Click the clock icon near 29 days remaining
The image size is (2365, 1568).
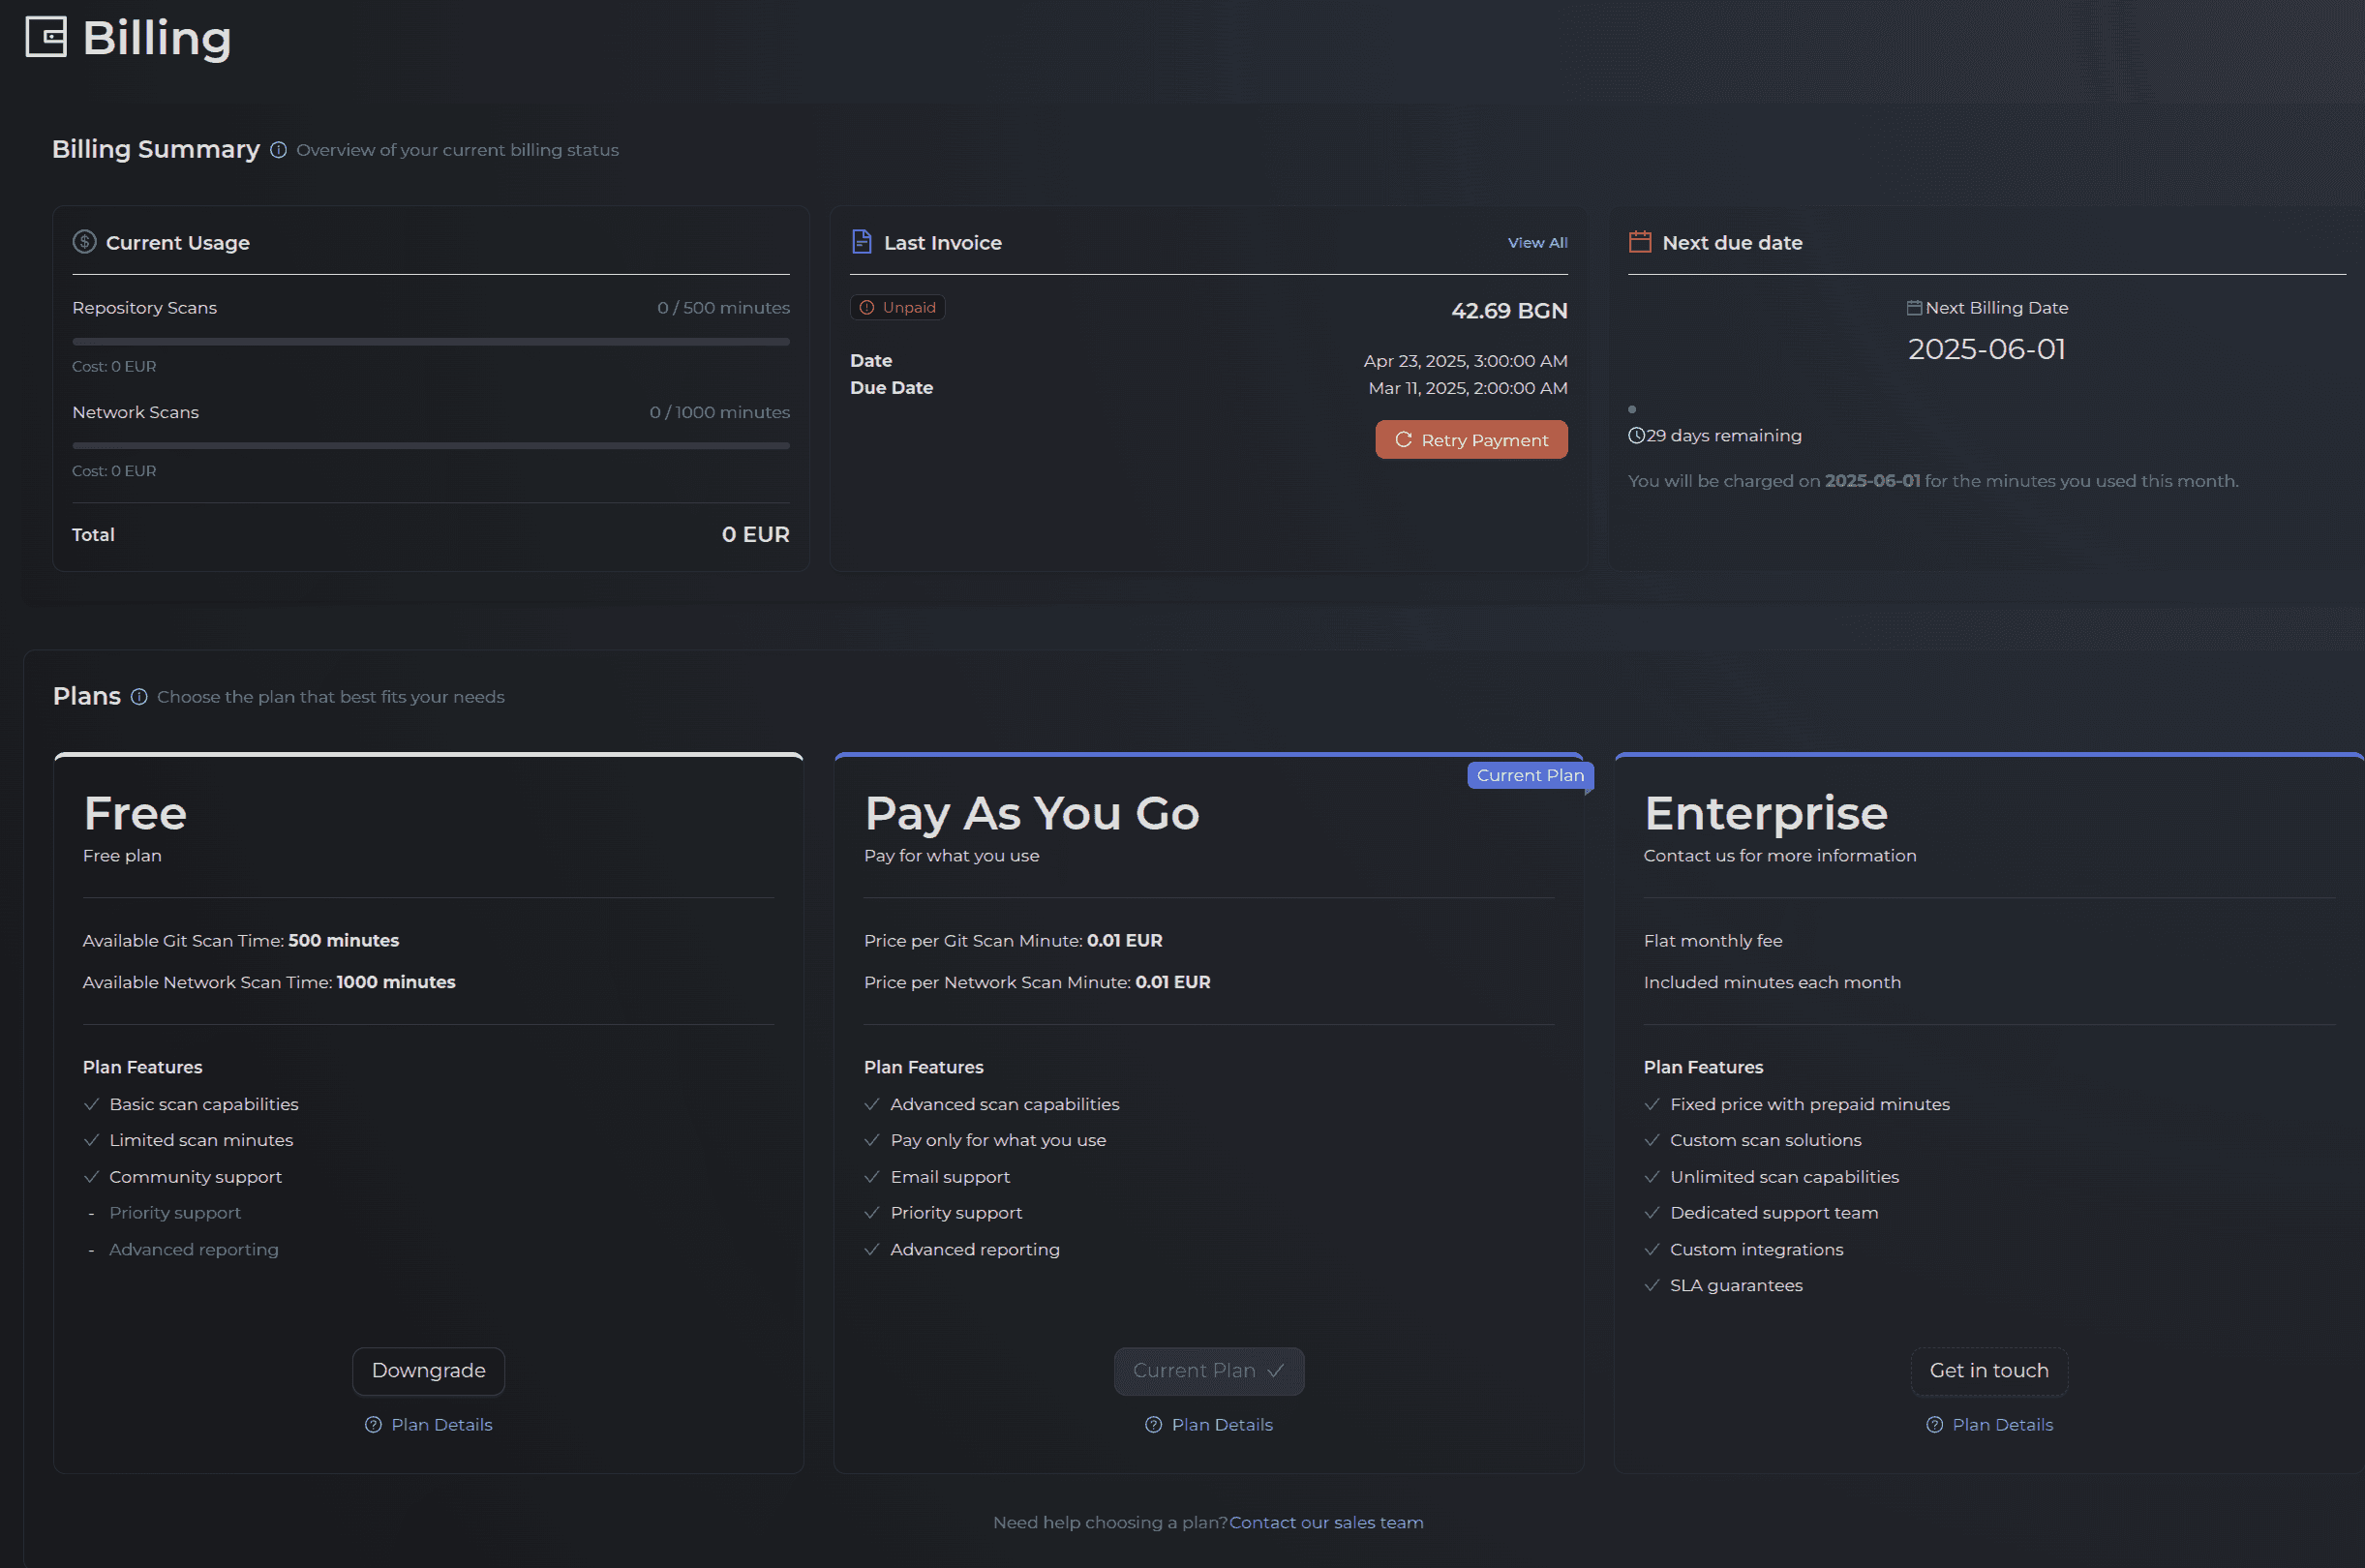pos(1636,435)
